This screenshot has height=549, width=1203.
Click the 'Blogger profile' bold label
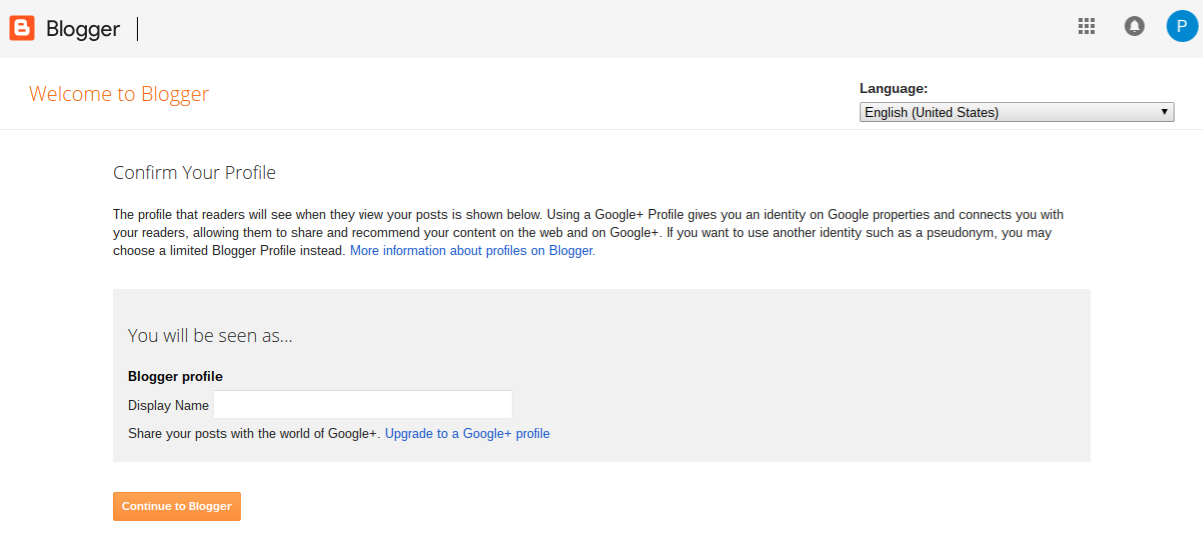[x=175, y=377]
